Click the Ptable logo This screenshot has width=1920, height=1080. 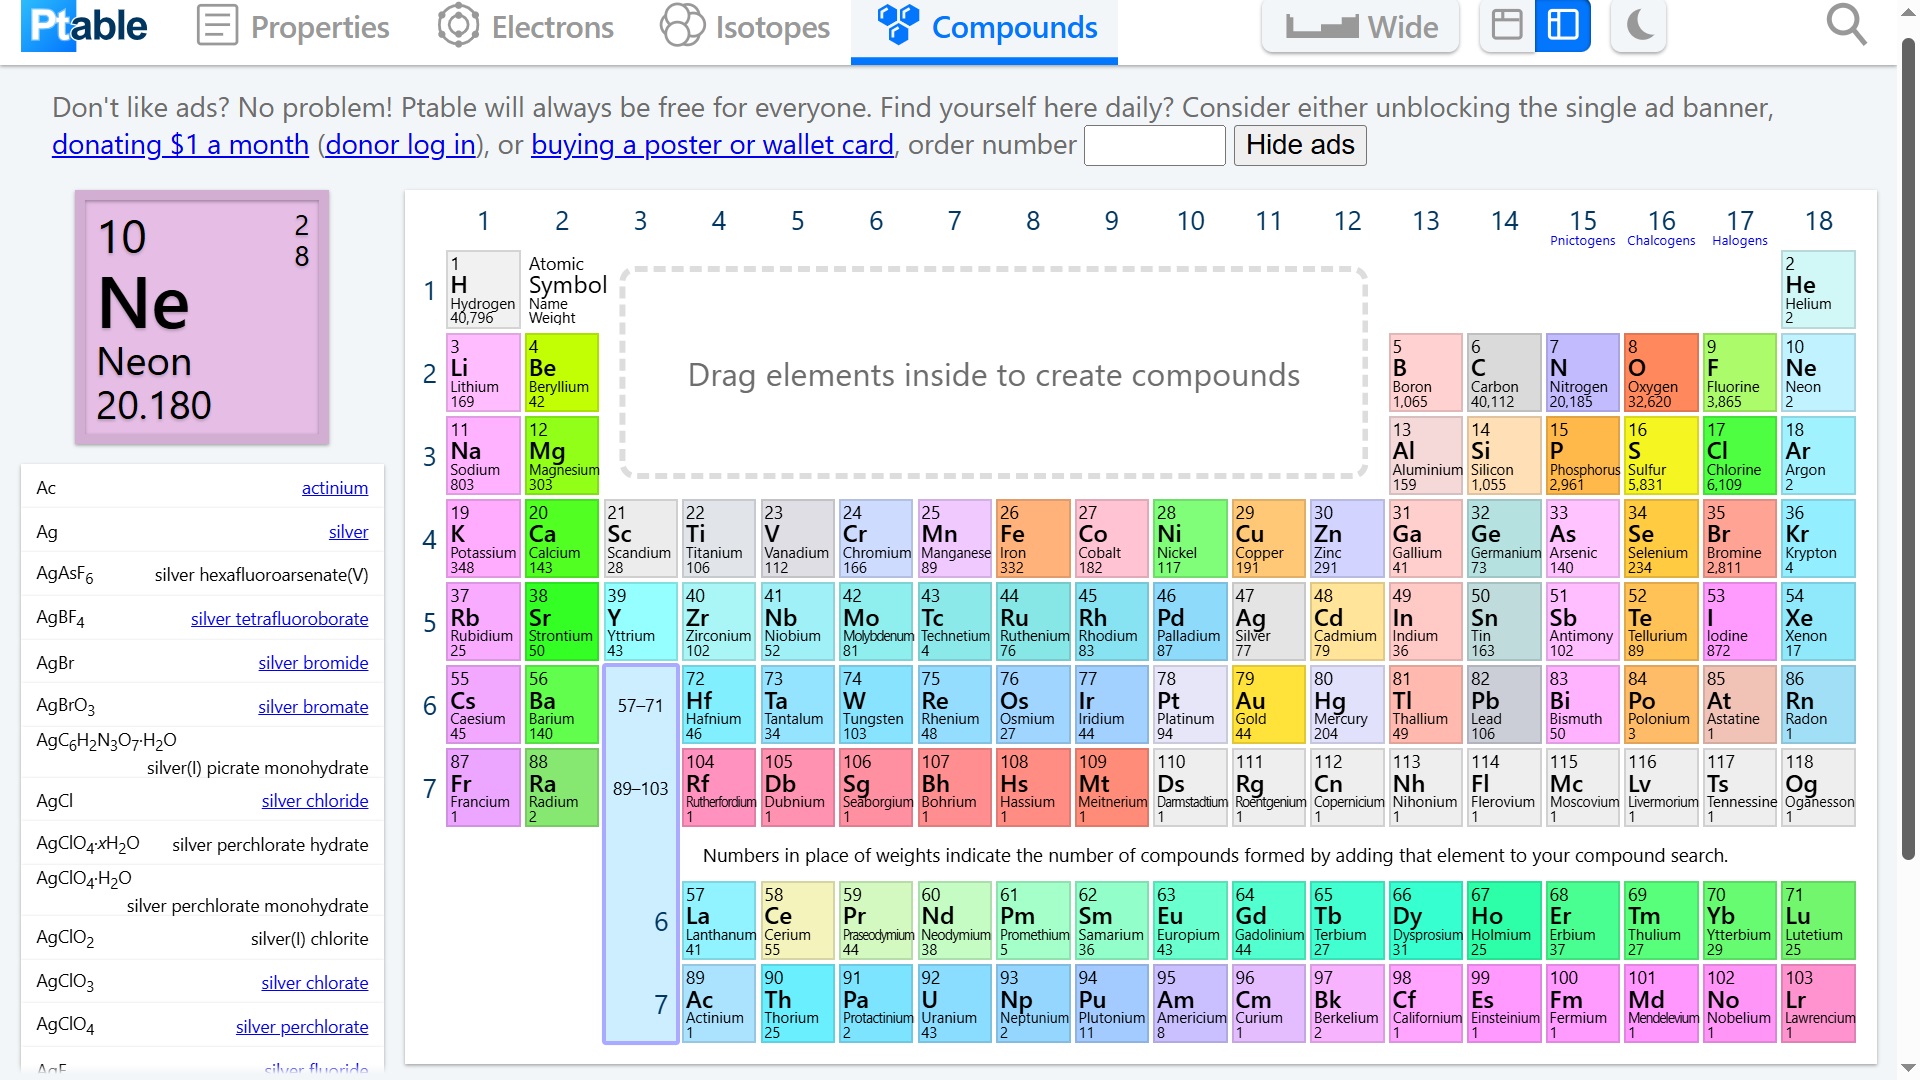tap(85, 27)
